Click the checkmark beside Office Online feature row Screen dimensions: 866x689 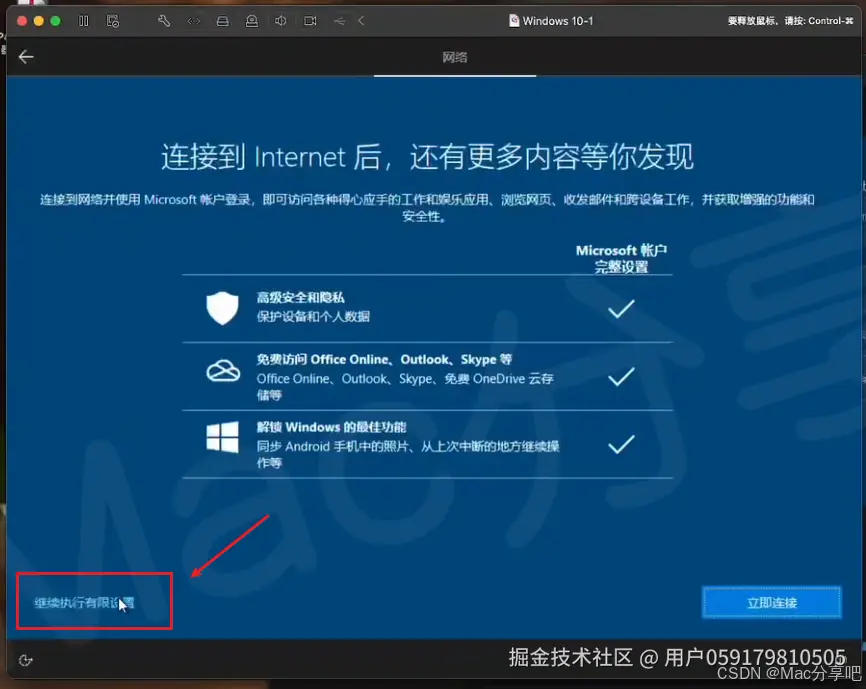pos(621,377)
